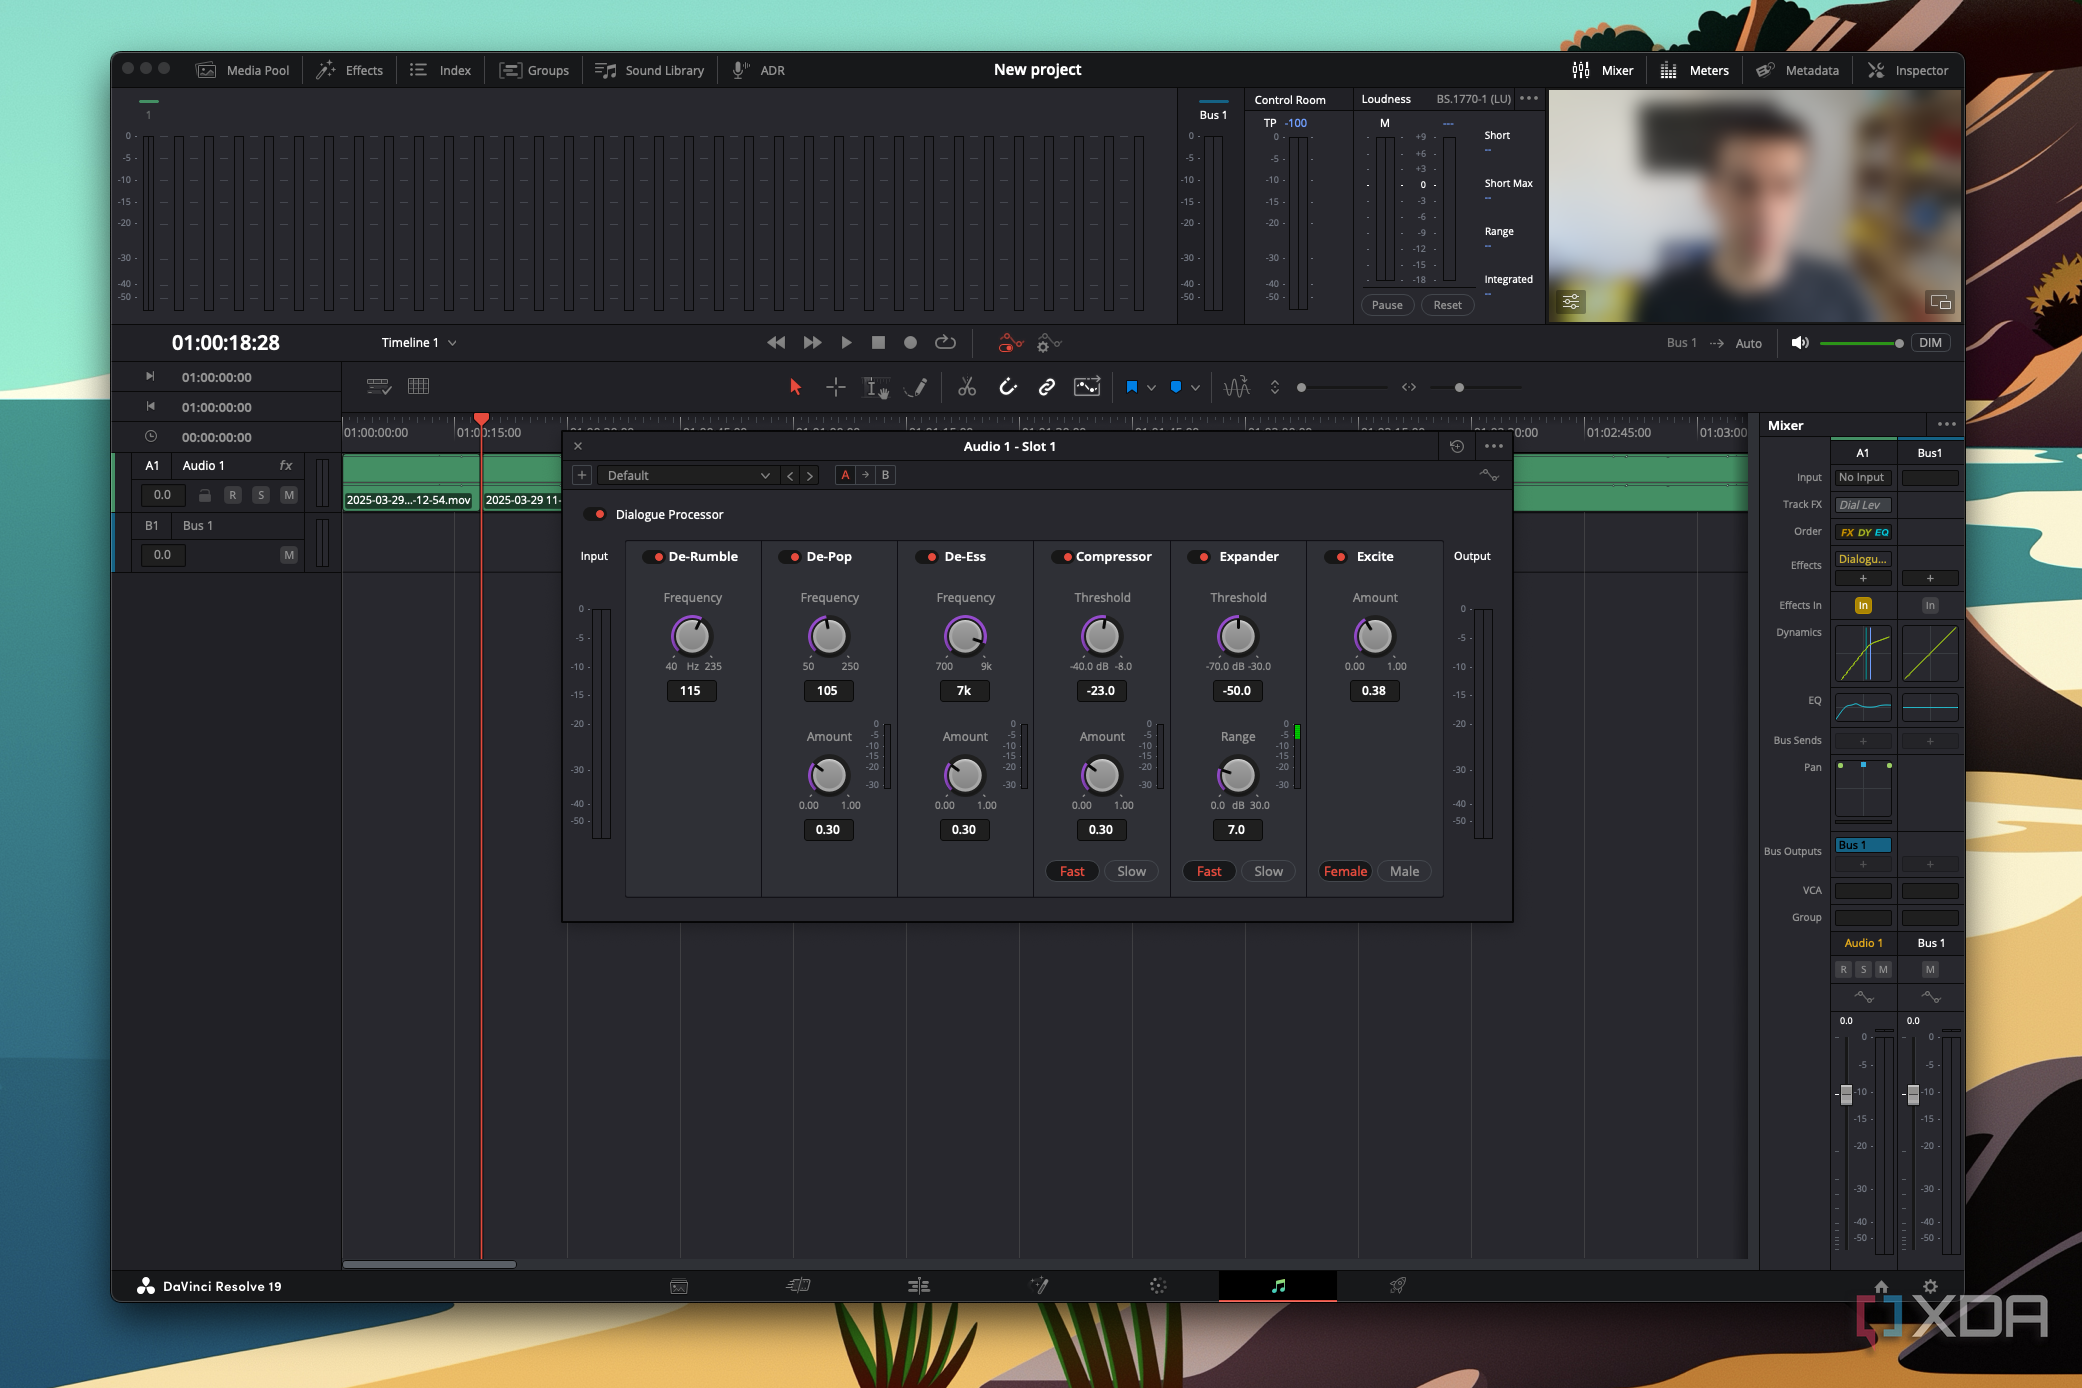Open the Color page icon

[1158, 1286]
